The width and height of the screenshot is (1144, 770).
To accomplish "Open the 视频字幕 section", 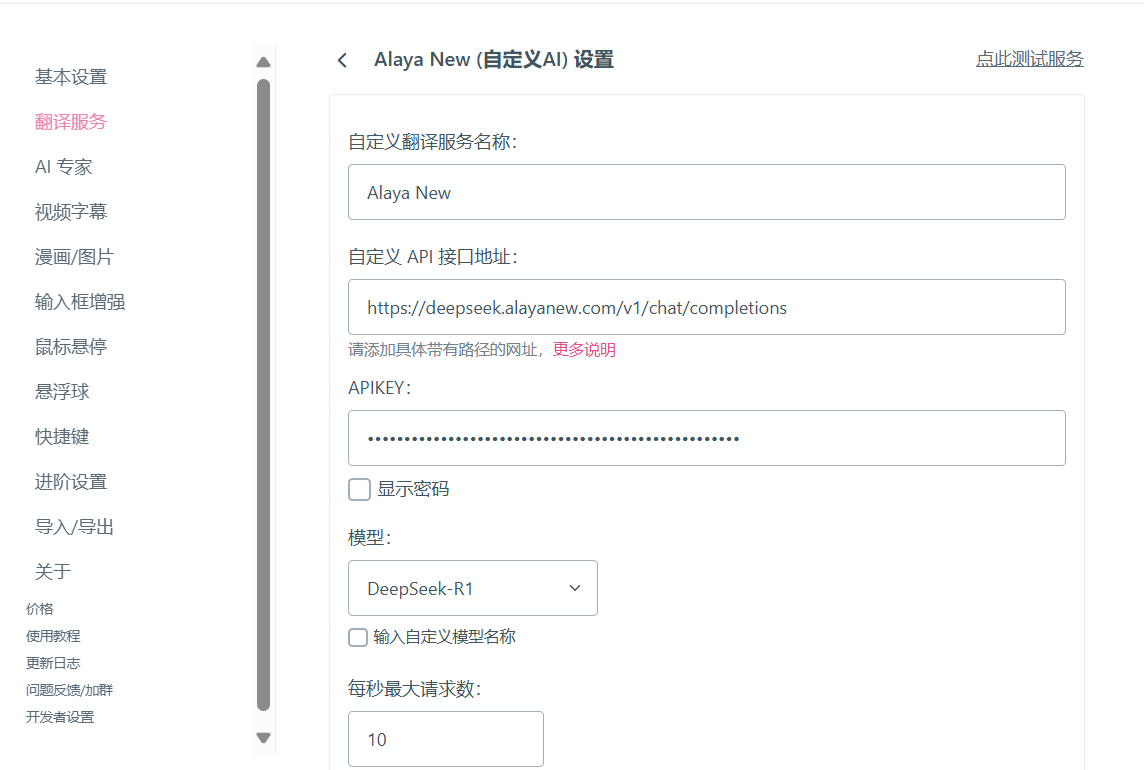I will pyautogui.click(x=71, y=212).
